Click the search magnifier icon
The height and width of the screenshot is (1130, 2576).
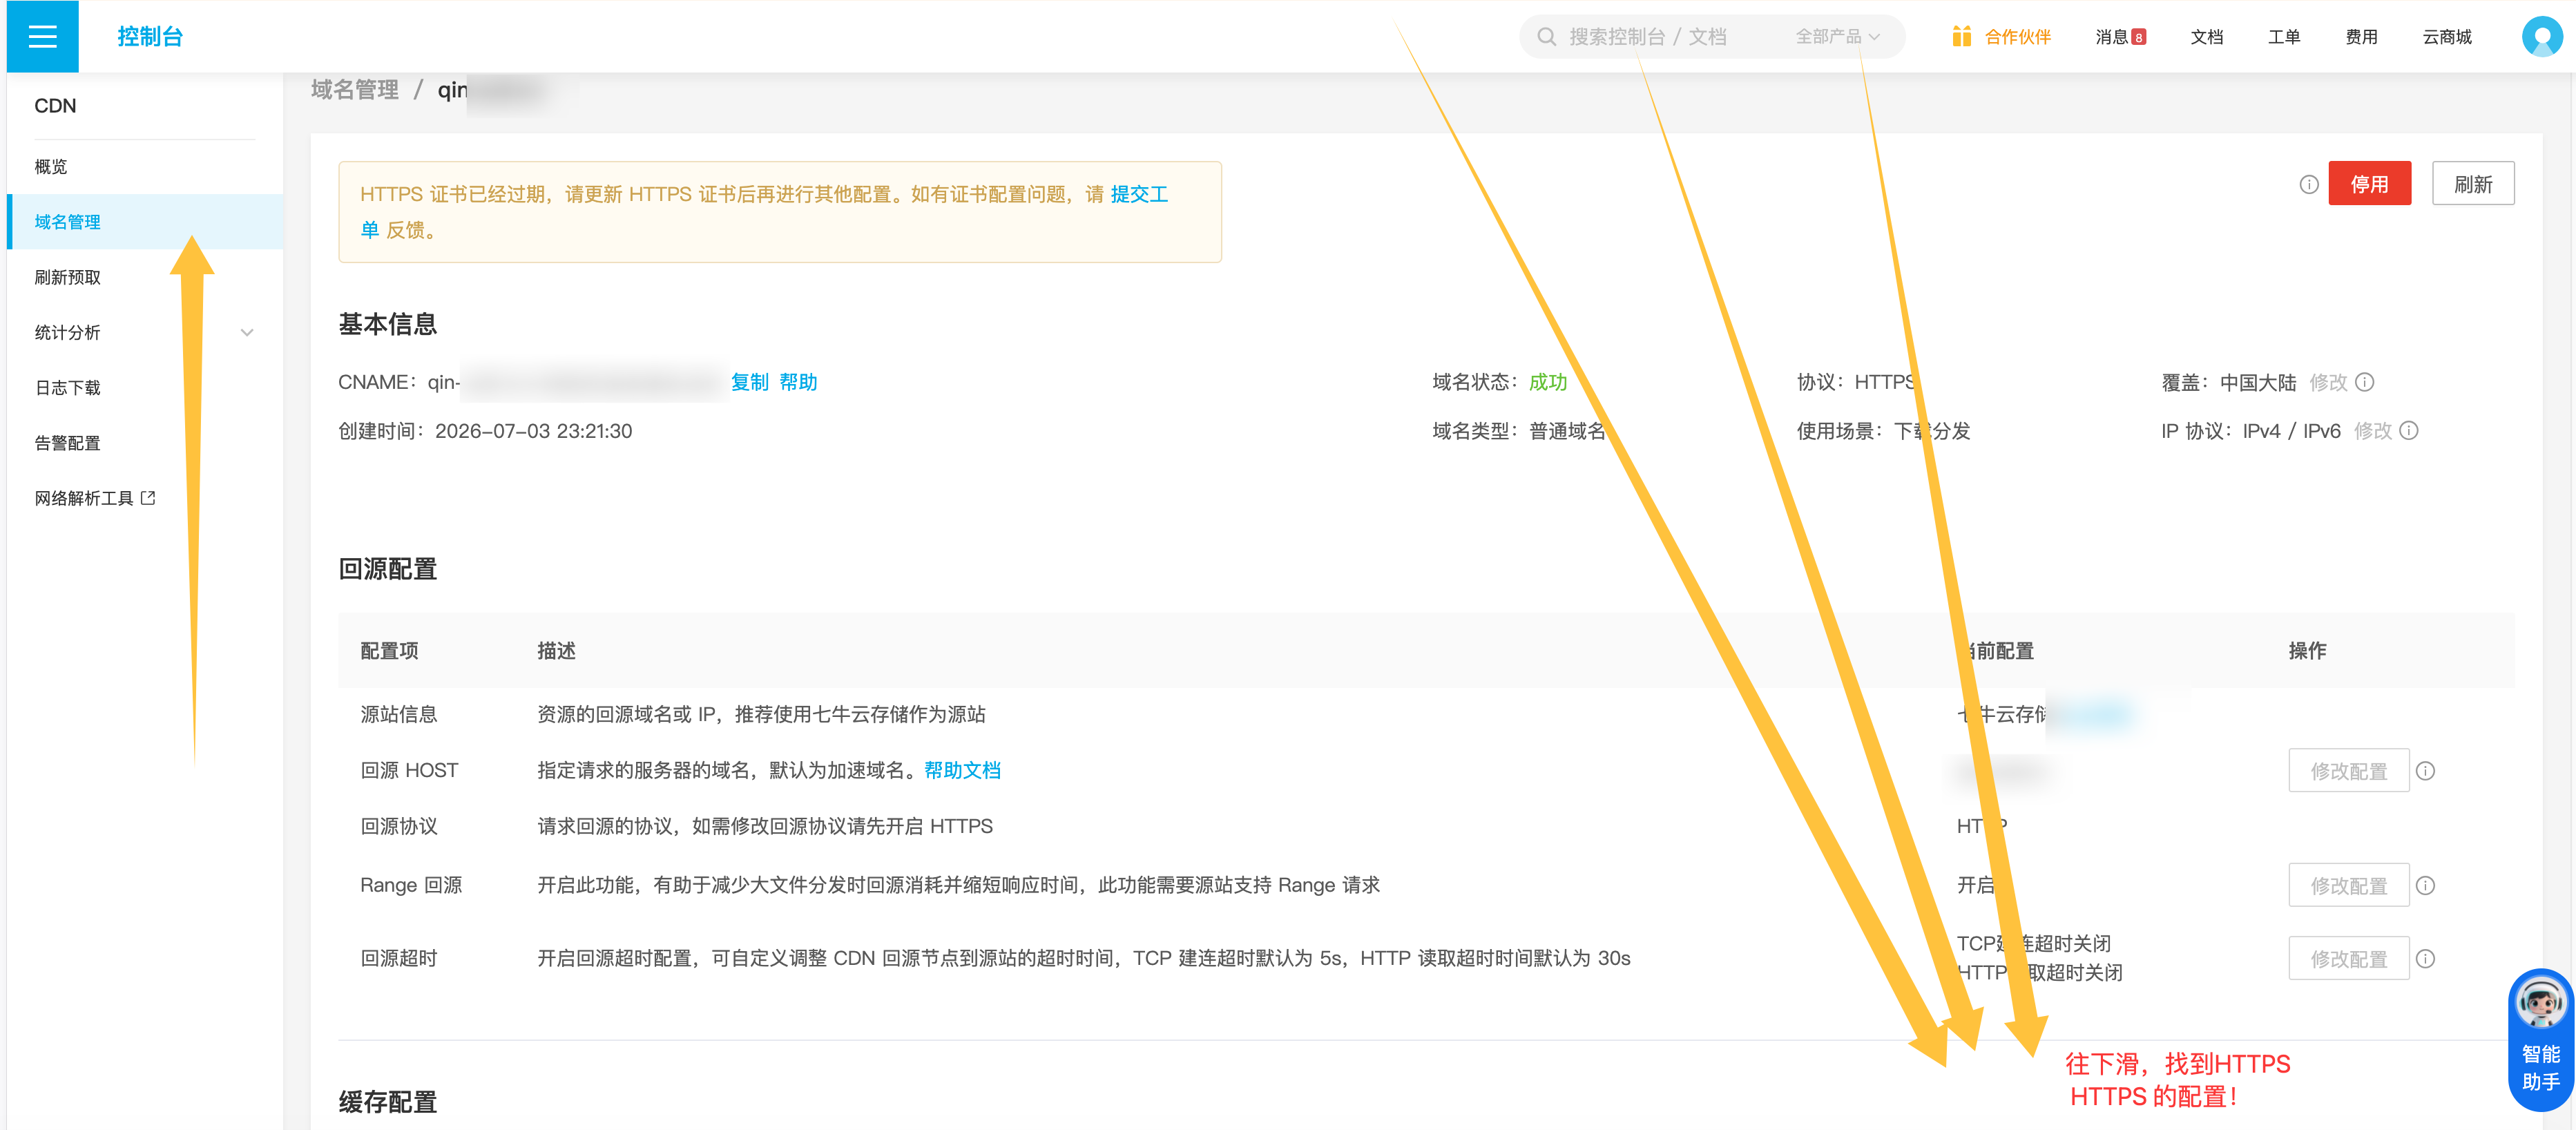tap(1546, 37)
